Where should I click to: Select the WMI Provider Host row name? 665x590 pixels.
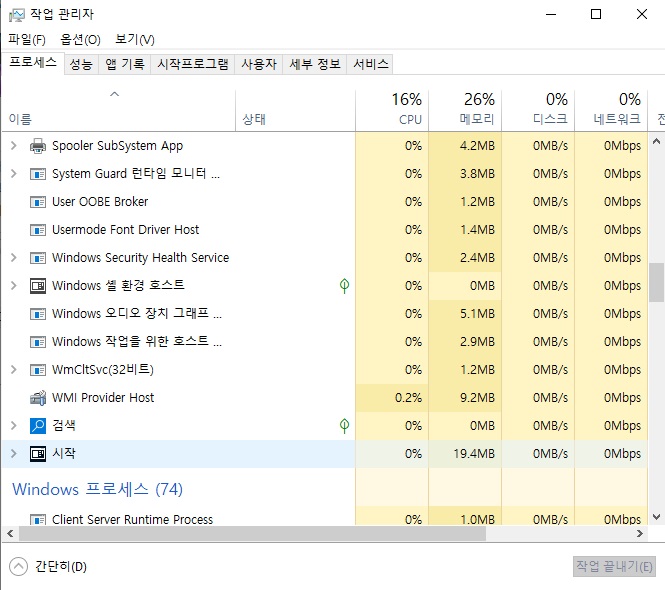coord(103,398)
